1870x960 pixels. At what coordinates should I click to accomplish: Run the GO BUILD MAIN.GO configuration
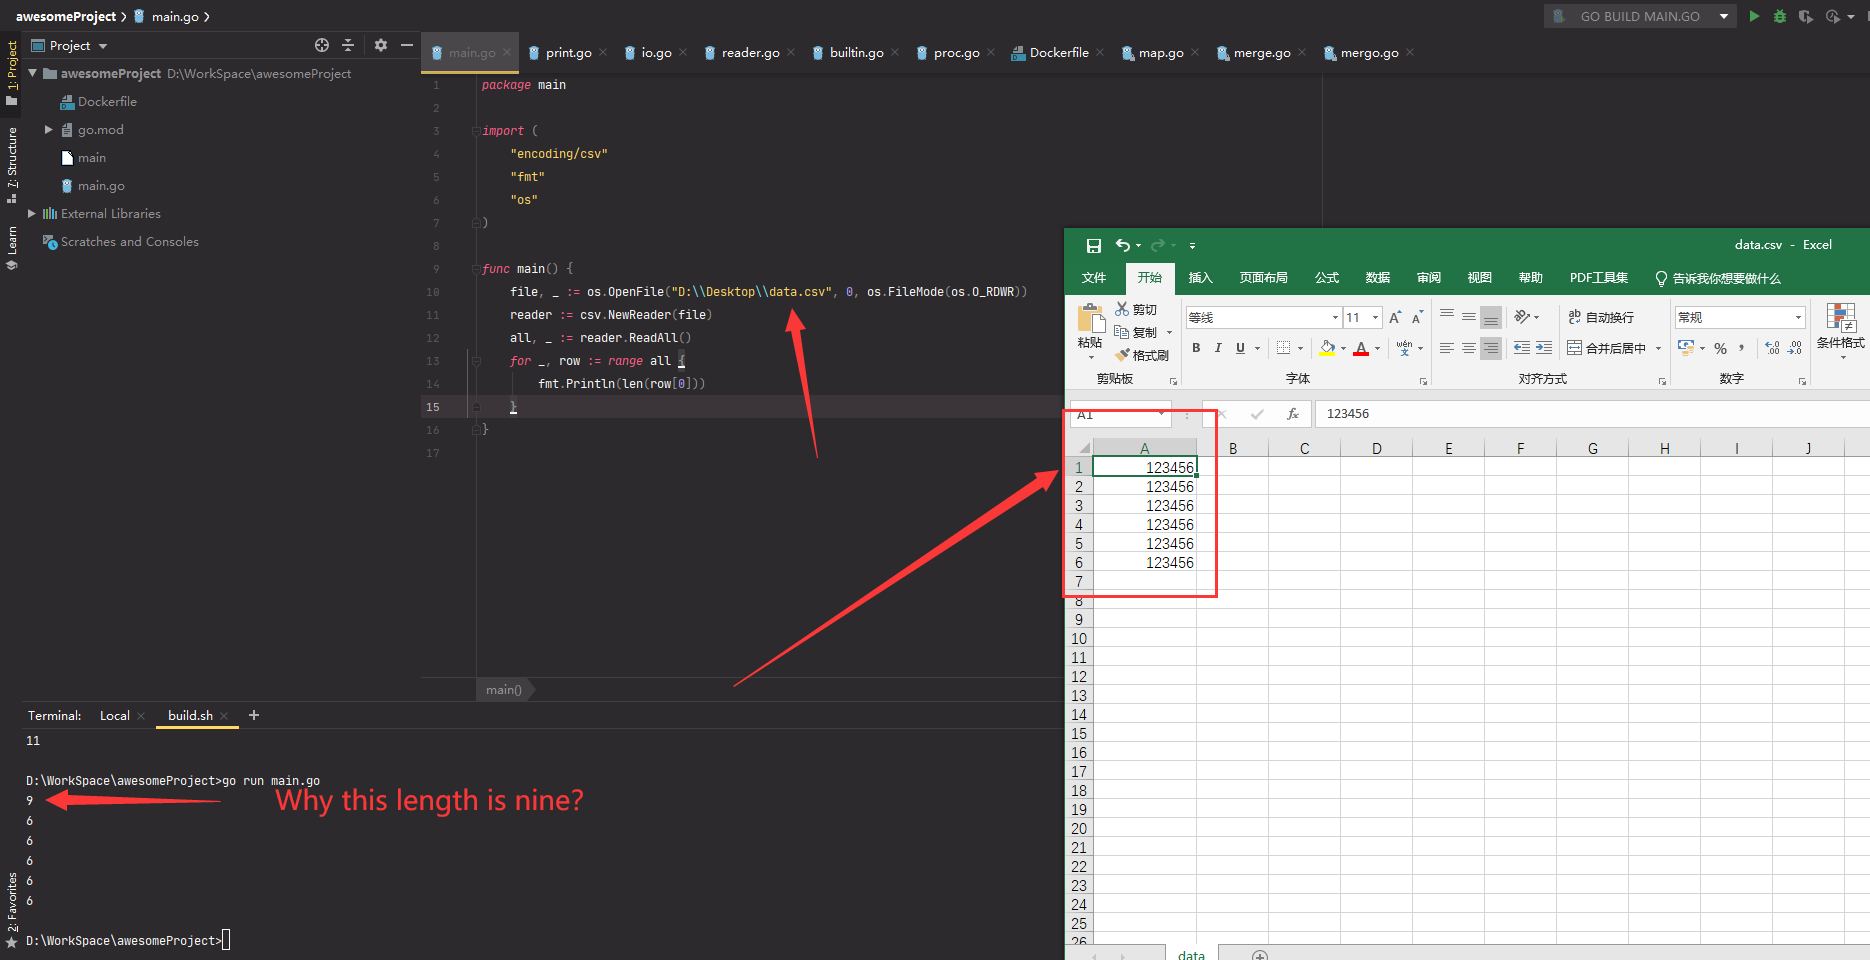pyautogui.click(x=1754, y=16)
